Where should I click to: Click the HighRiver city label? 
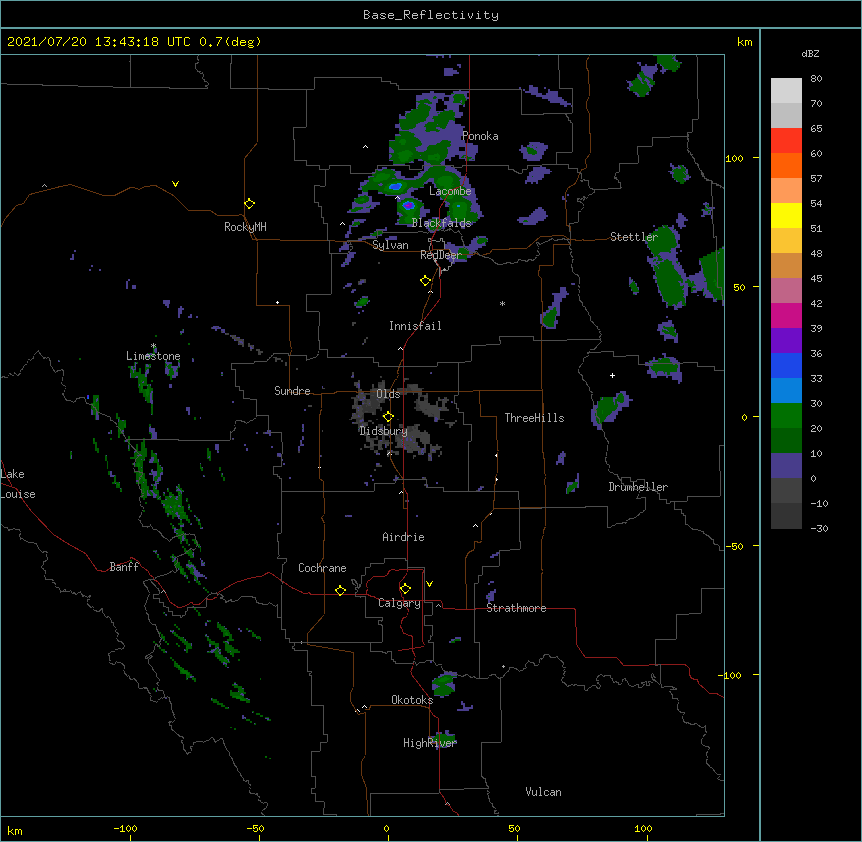click(x=430, y=743)
